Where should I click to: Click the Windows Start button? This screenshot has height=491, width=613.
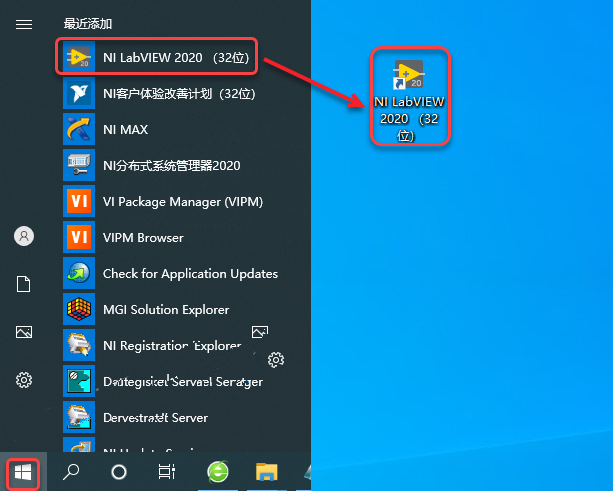pyautogui.click(x=23, y=473)
